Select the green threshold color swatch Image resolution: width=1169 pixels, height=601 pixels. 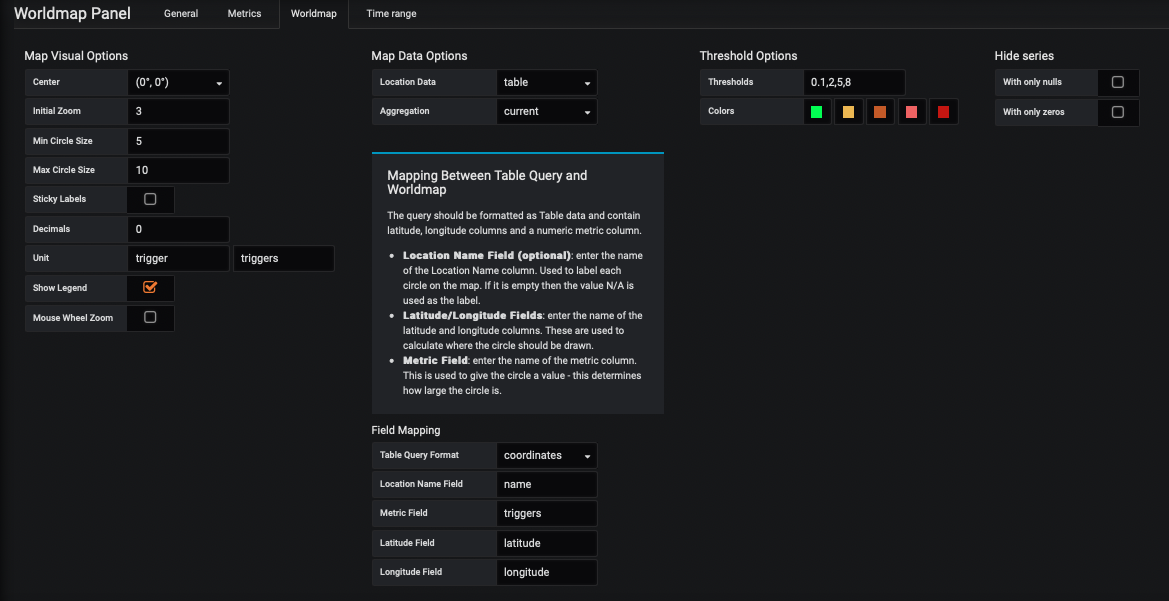(815, 111)
